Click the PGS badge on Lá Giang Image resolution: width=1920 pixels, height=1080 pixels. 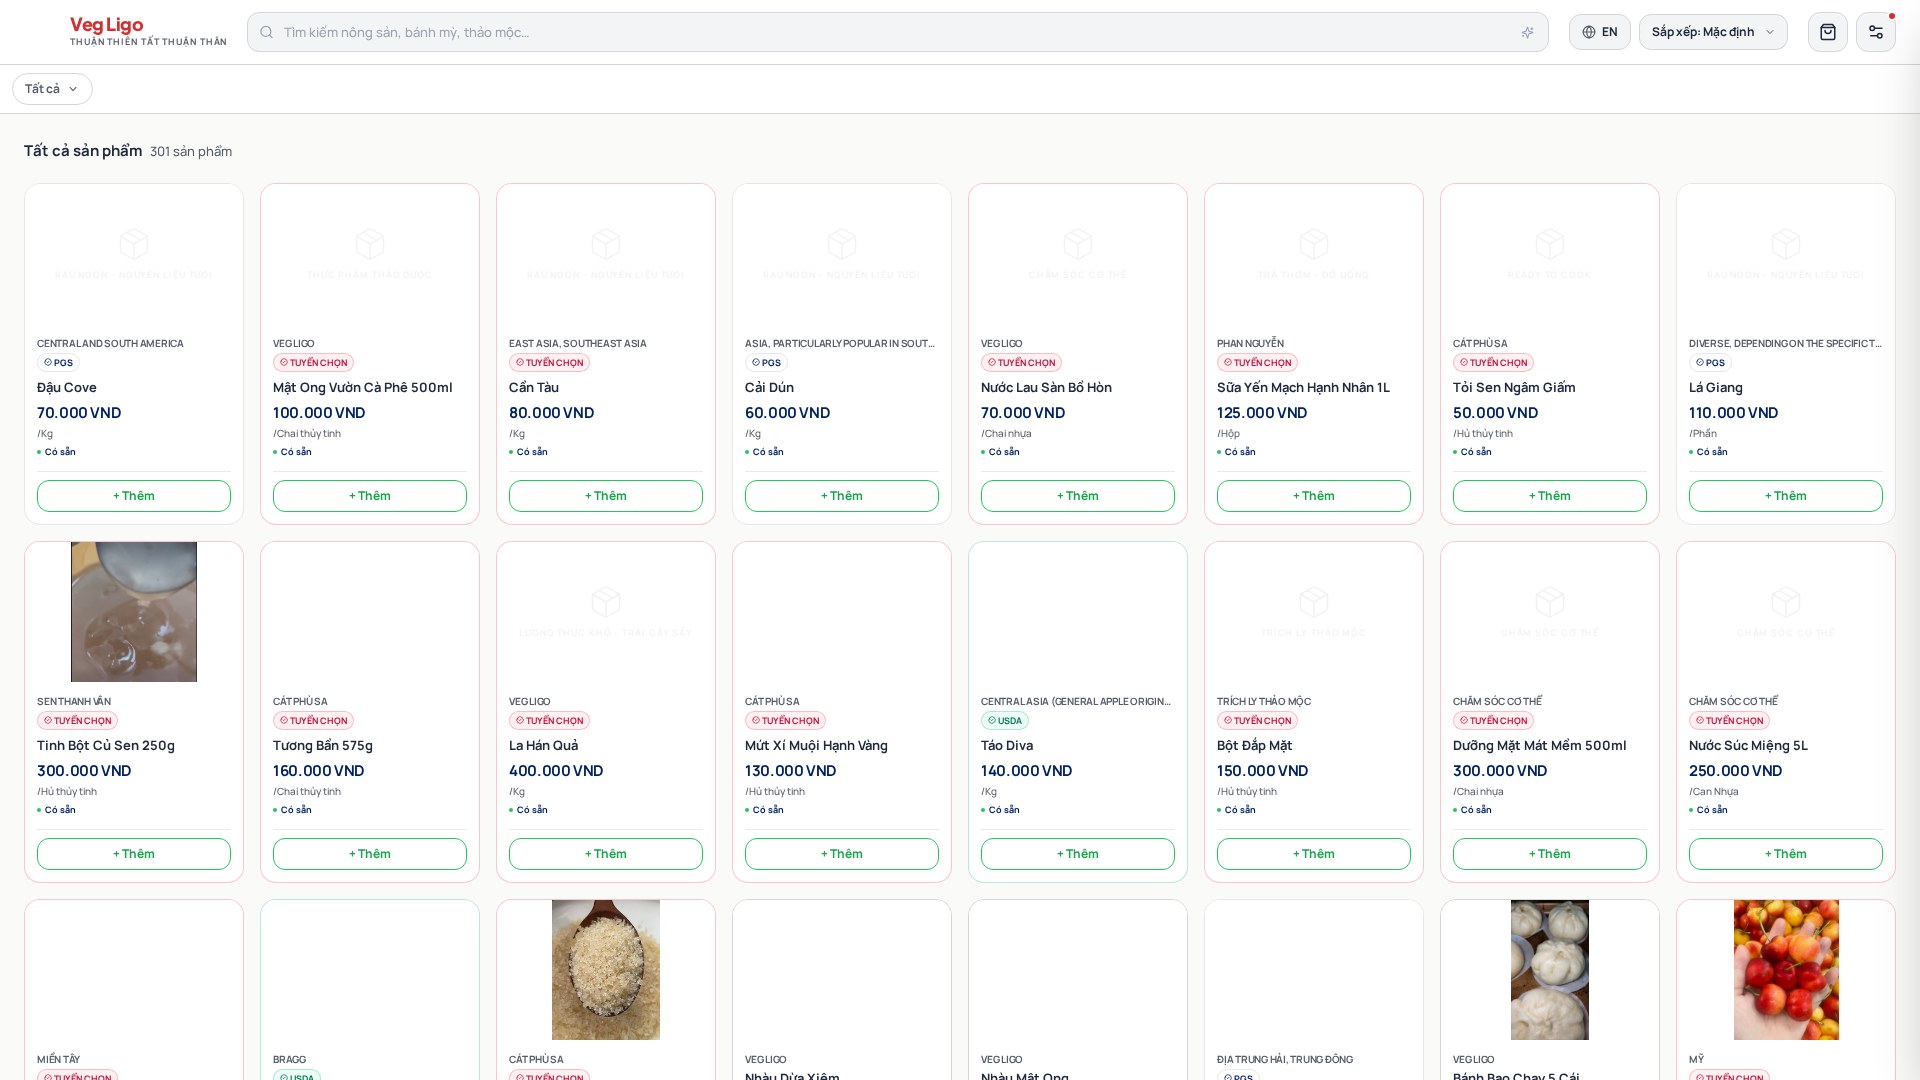pyautogui.click(x=1710, y=363)
